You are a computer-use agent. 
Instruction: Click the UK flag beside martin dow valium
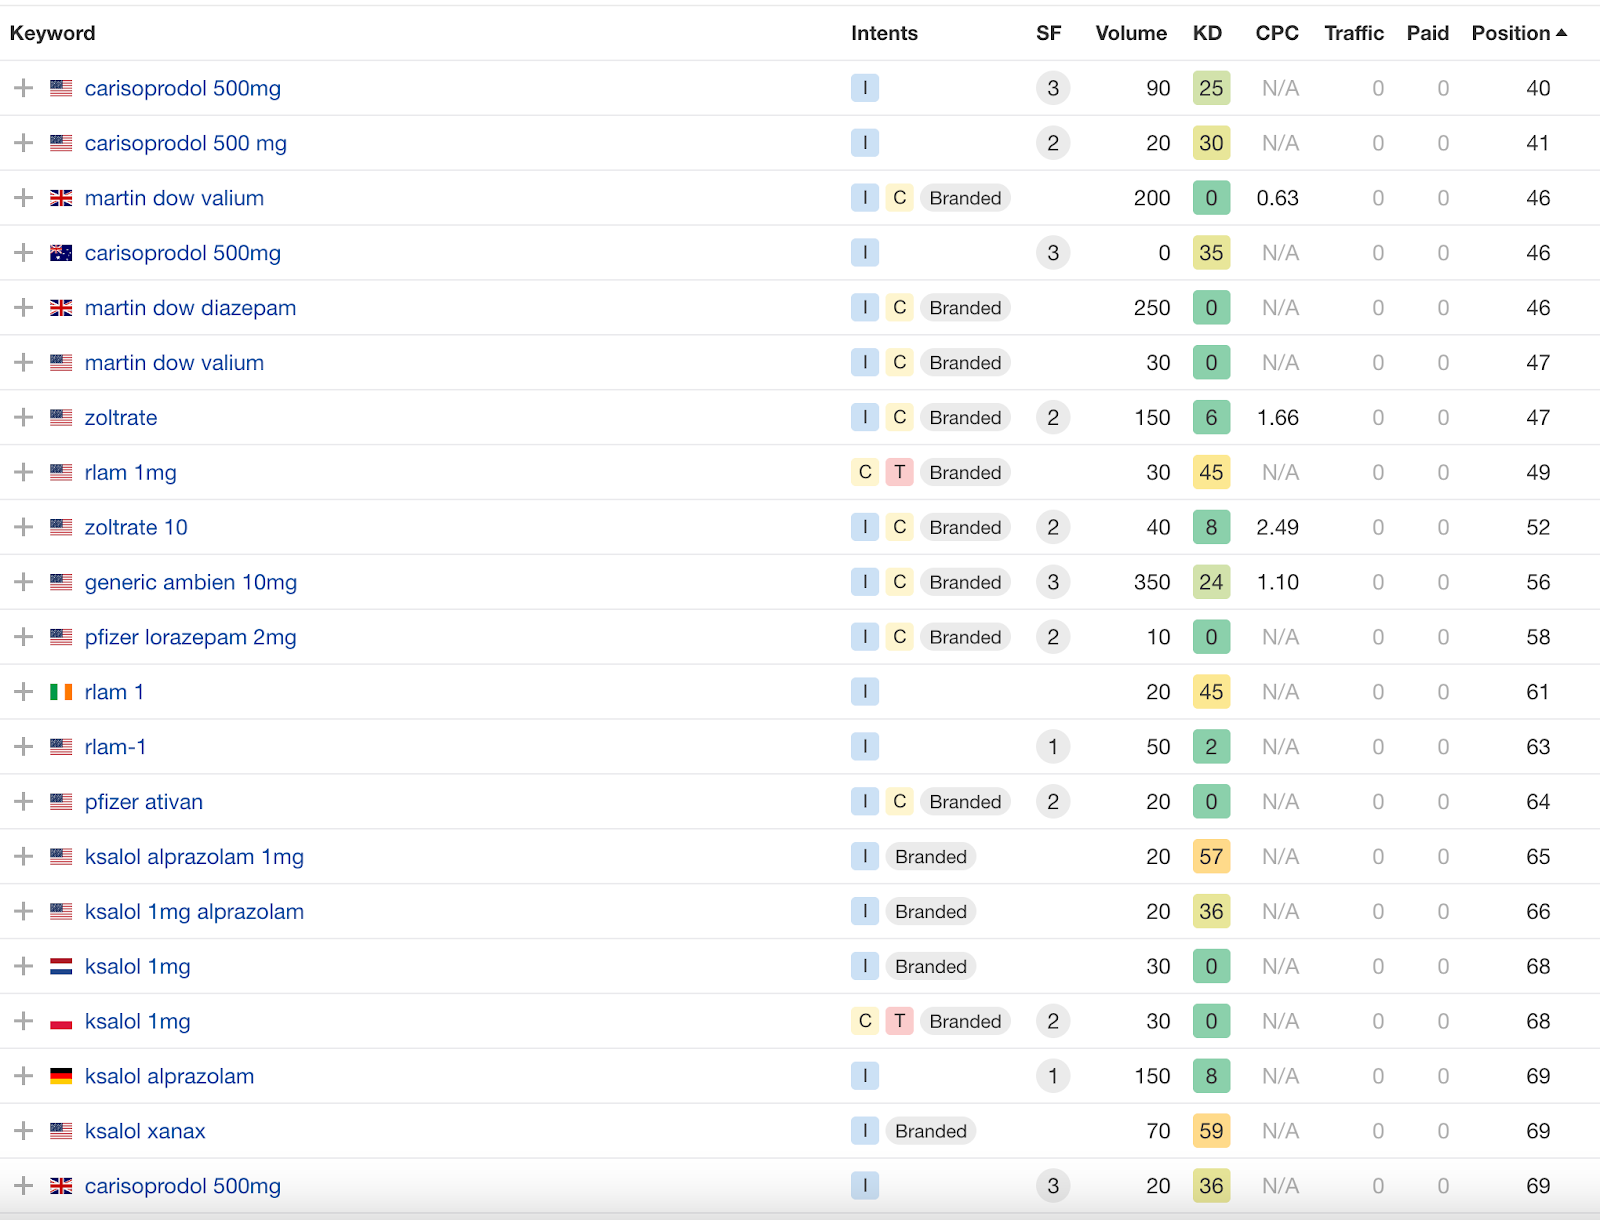[x=61, y=198]
